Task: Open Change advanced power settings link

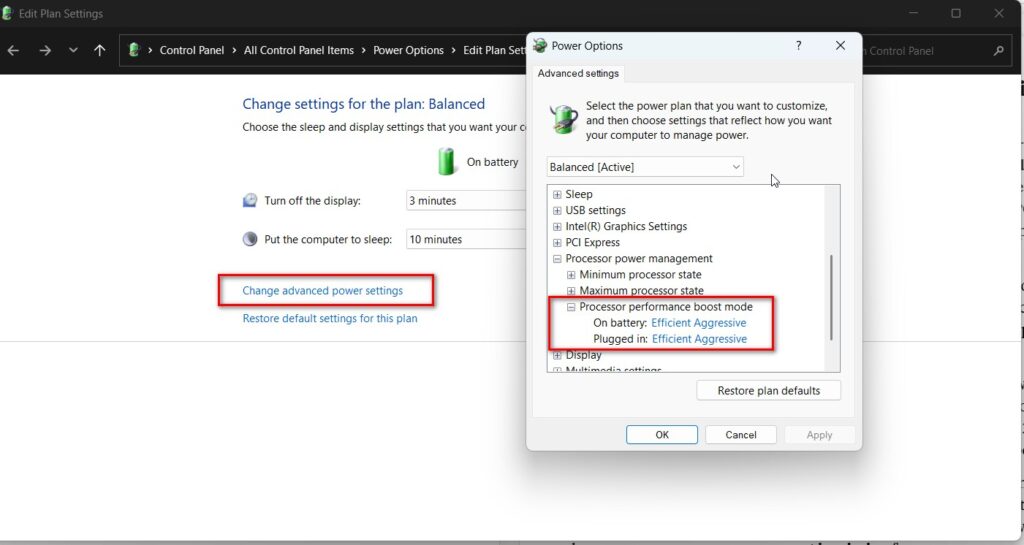Action: 323,290
